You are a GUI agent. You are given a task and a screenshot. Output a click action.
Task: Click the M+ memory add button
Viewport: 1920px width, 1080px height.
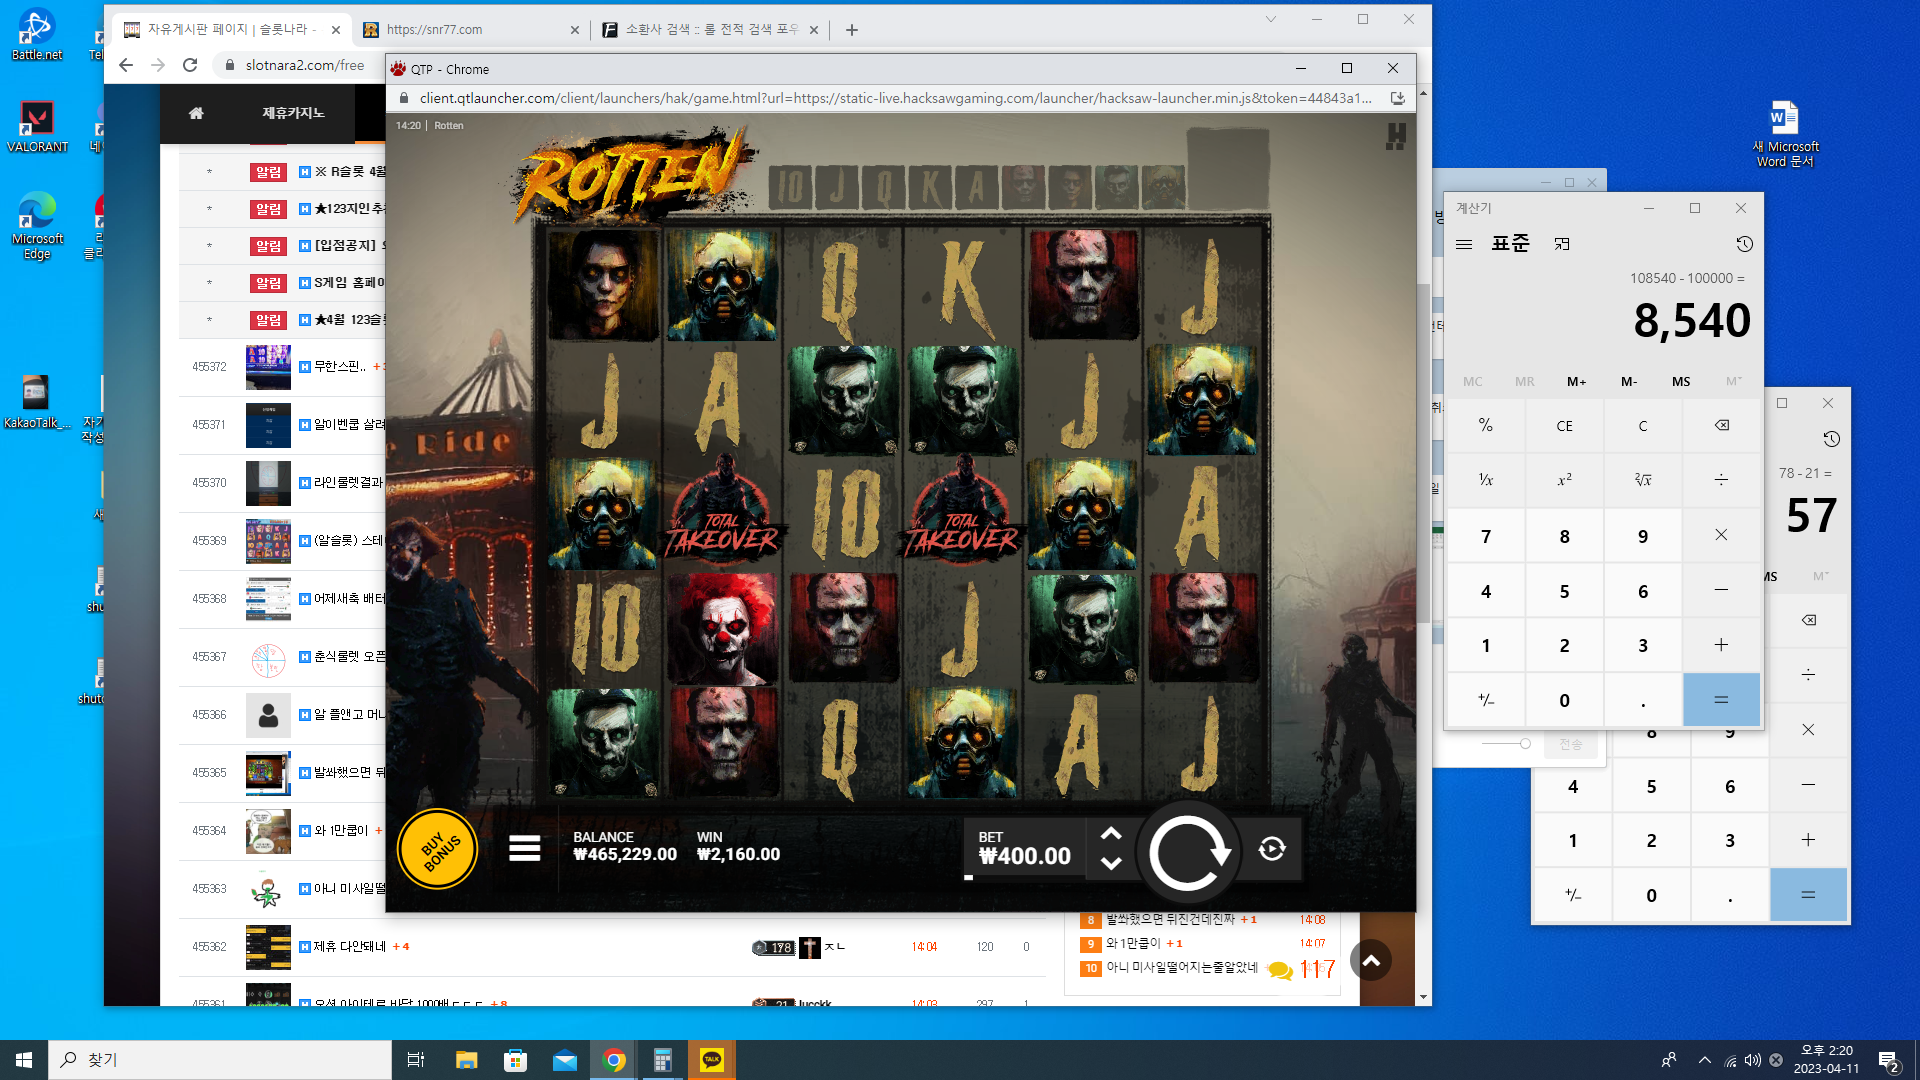[1576, 382]
